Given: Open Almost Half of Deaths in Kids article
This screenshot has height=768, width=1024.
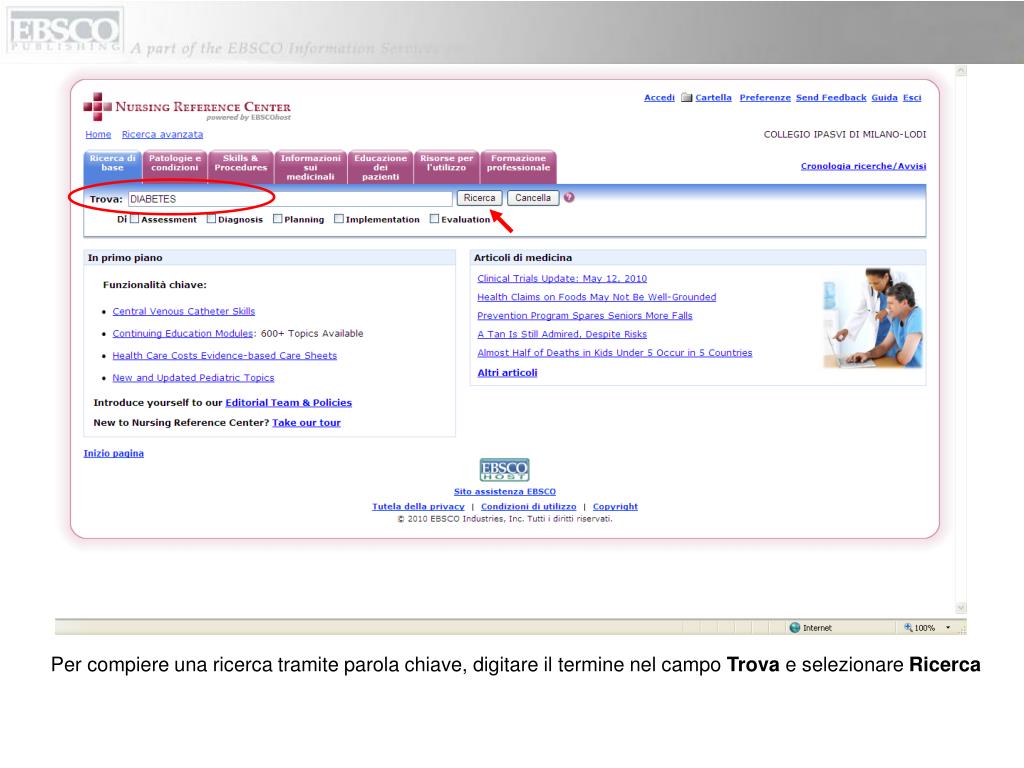Looking at the screenshot, I should [615, 353].
